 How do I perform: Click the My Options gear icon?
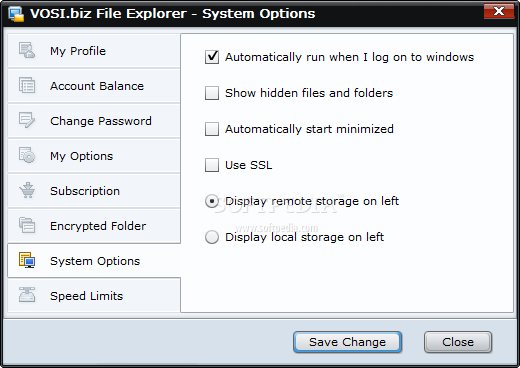coord(27,155)
